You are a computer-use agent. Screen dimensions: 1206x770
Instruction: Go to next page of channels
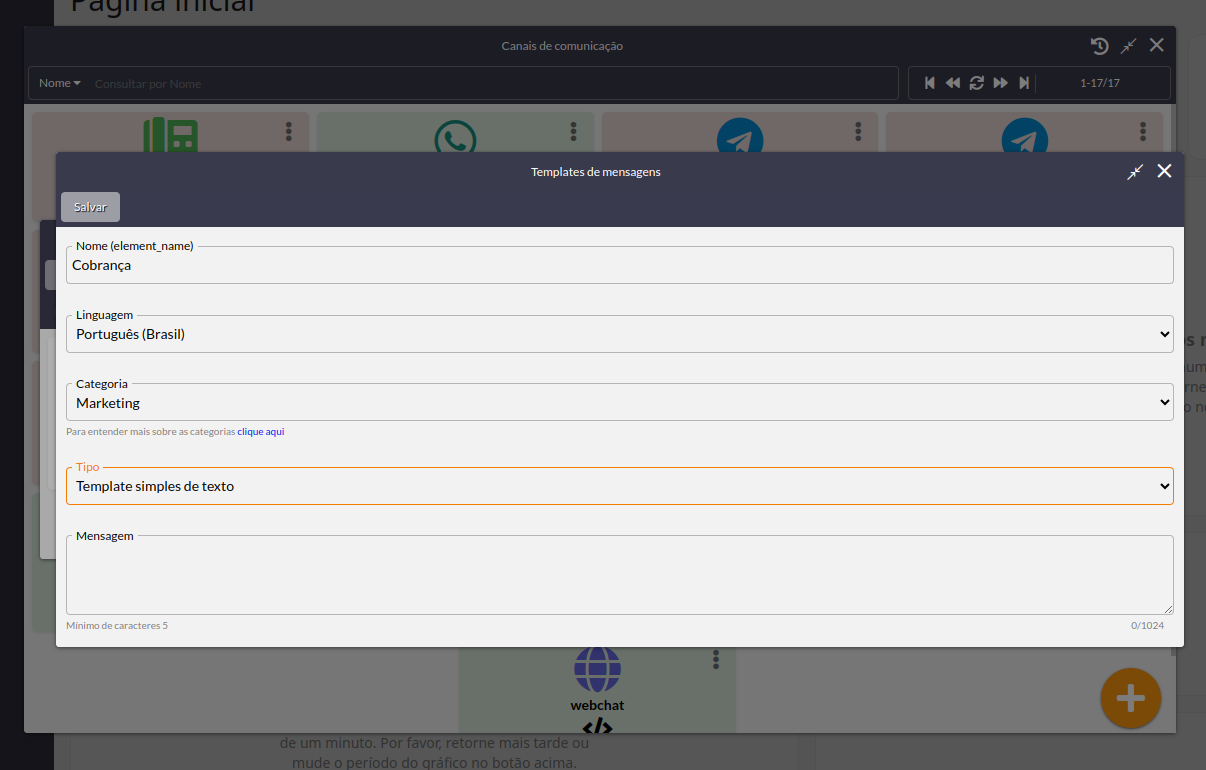pos(1001,83)
